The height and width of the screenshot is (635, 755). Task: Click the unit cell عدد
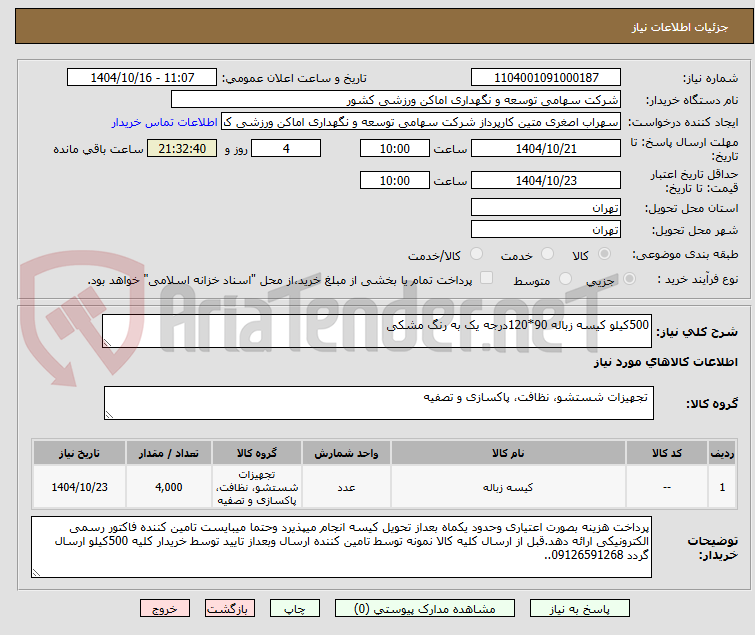(x=346, y=487)
